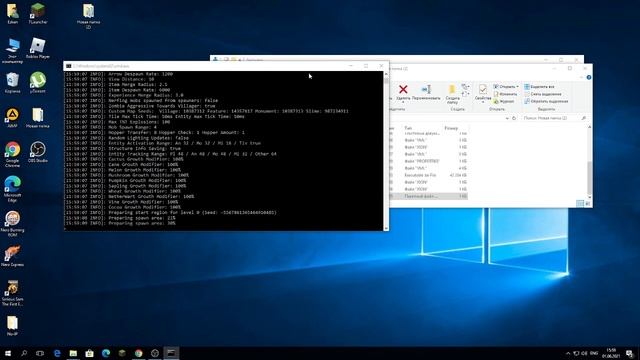
Task: Open Chrome from the taskbar
Action: [x=138, y=353]
